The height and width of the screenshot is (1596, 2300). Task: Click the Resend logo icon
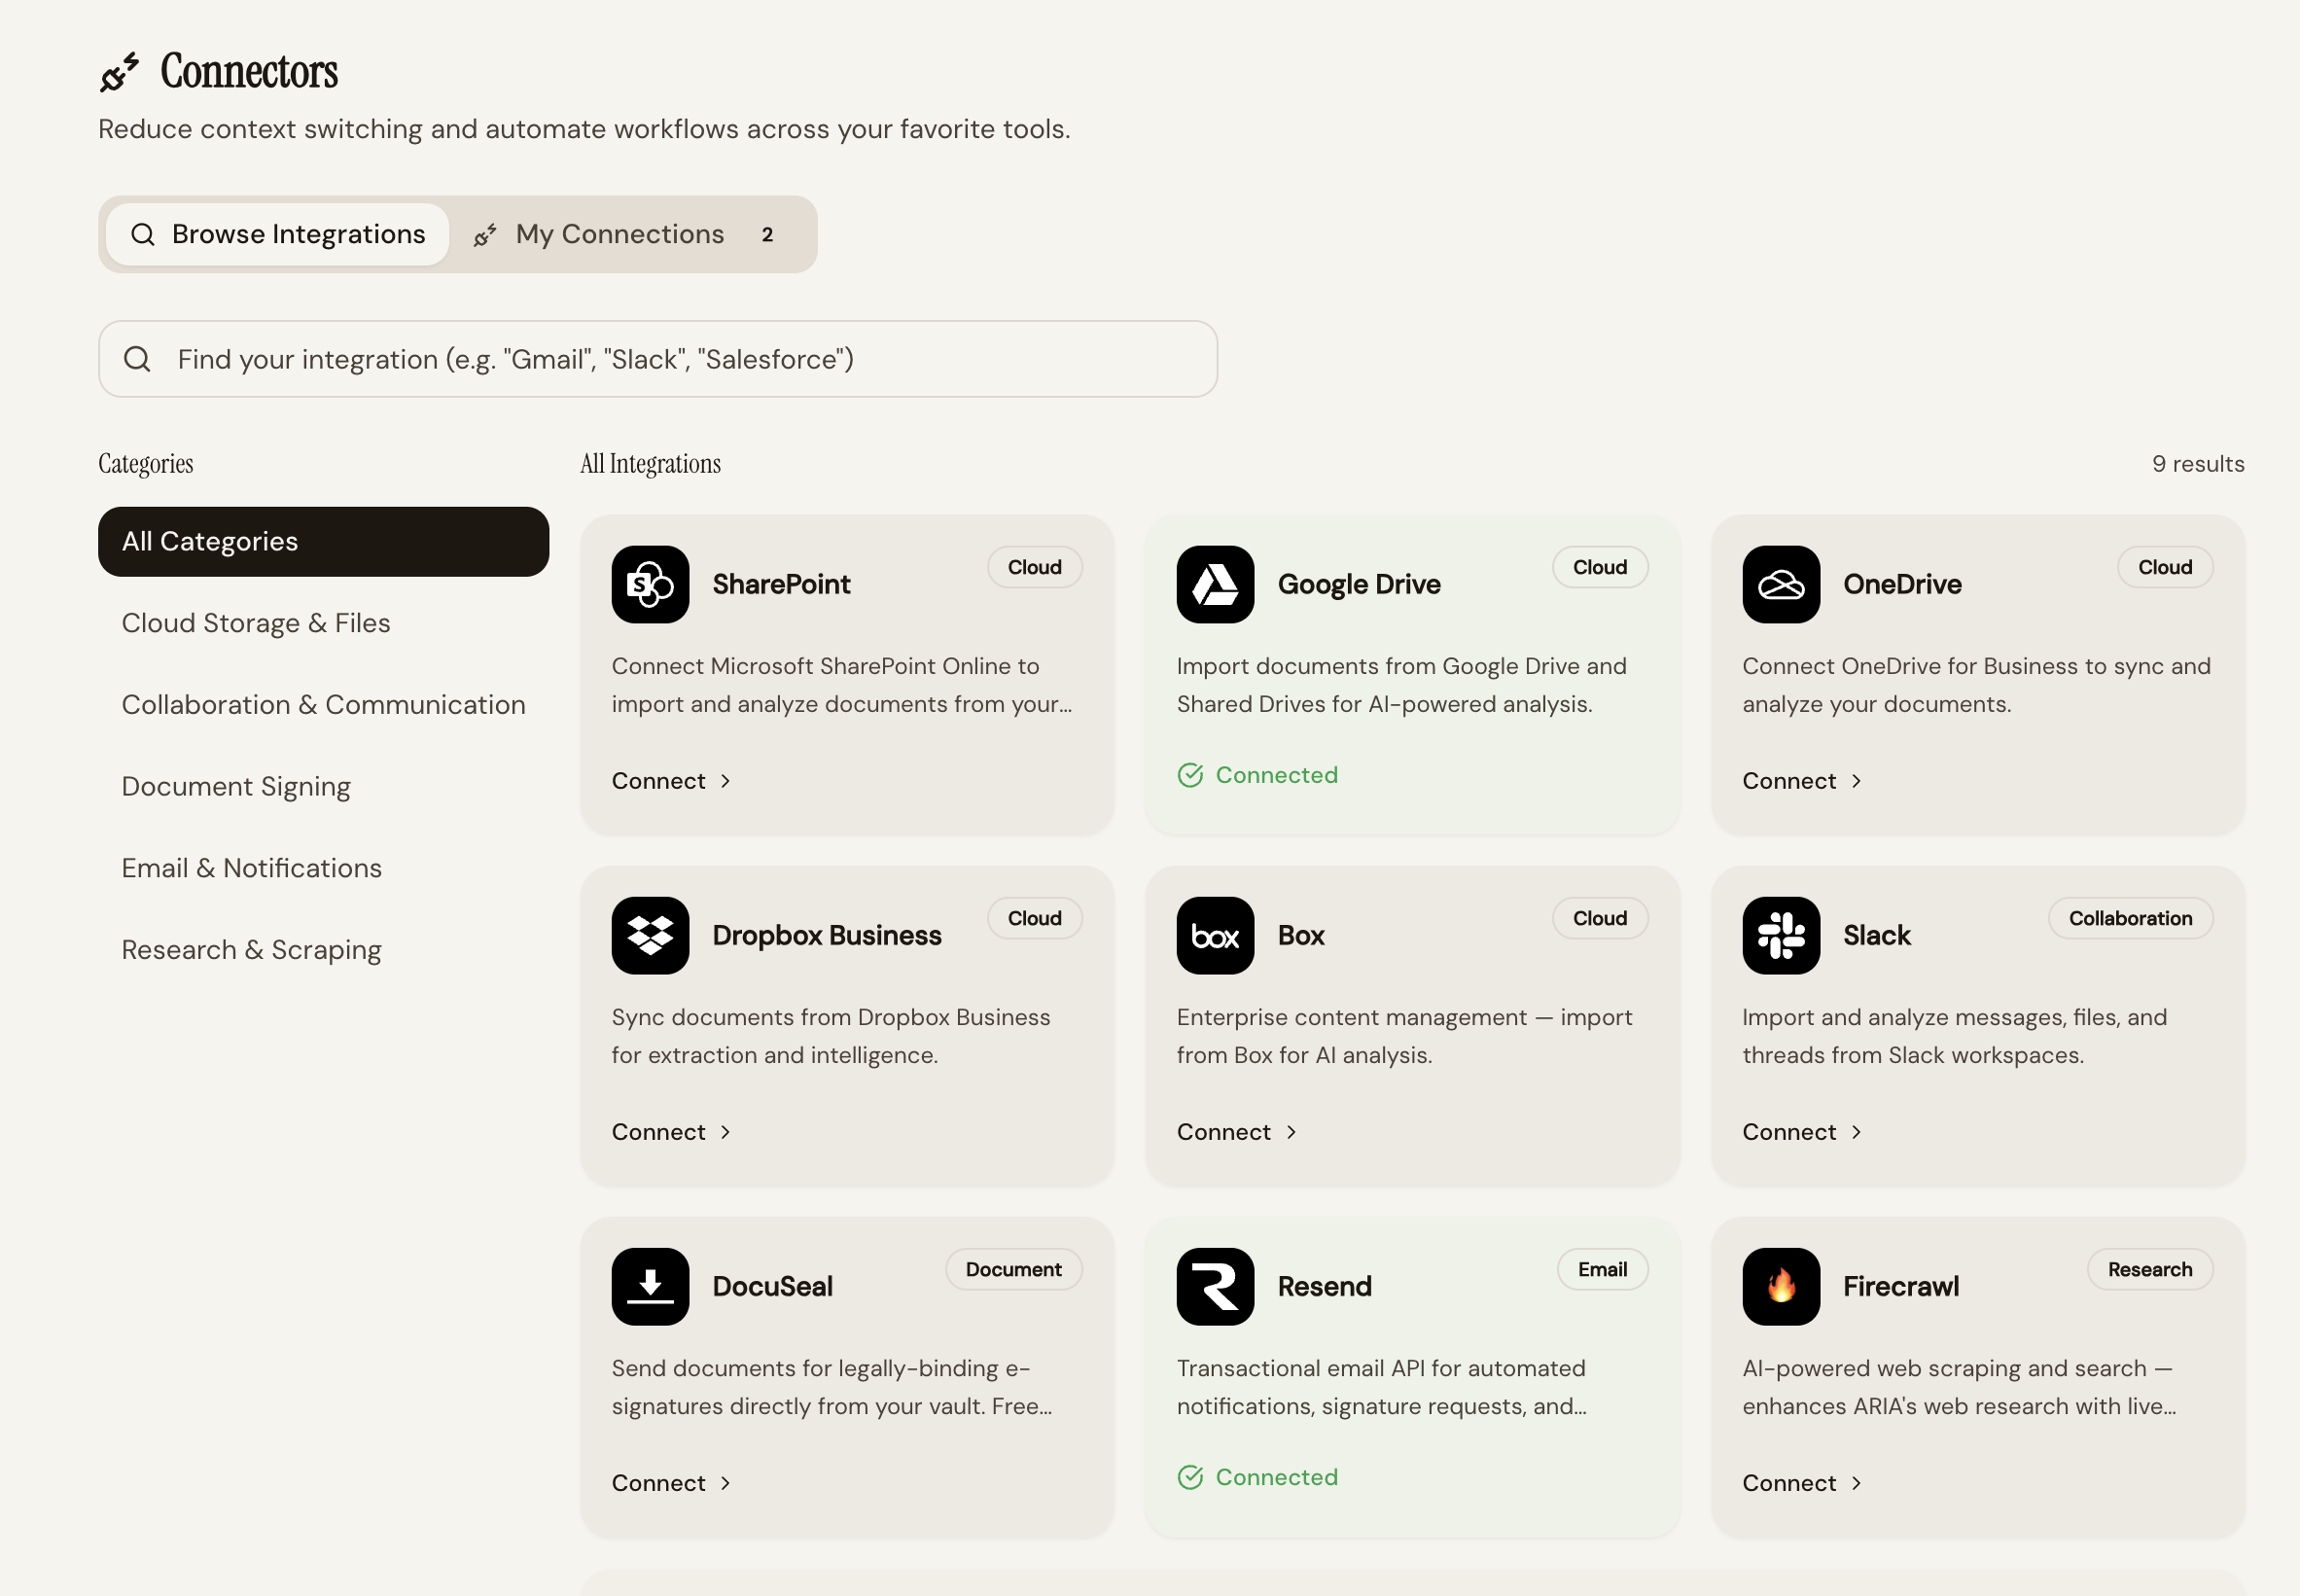coord(1215,1286)
